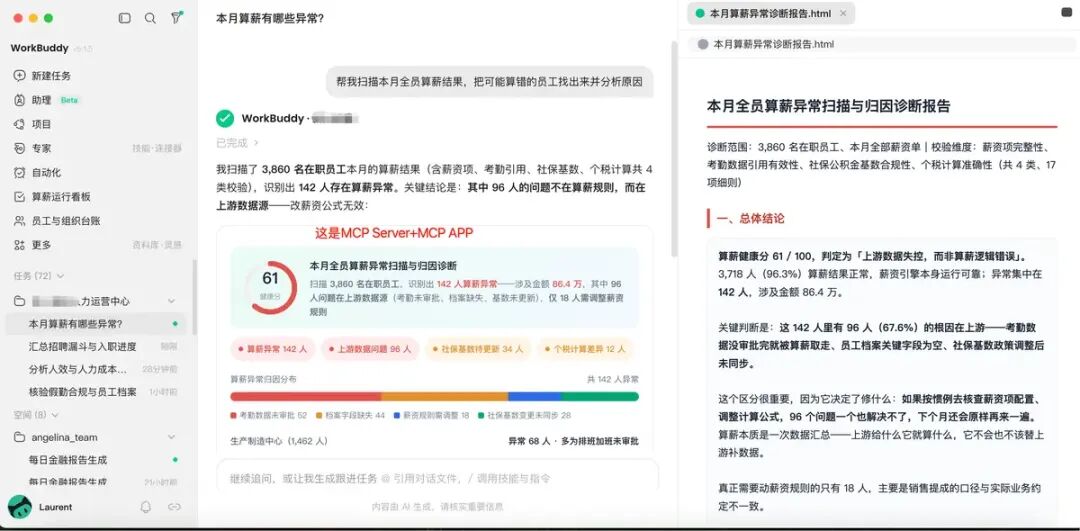Screen dimensions: 1080x531
Task: Click the filter icon in top bar
Action: (177, 18)
